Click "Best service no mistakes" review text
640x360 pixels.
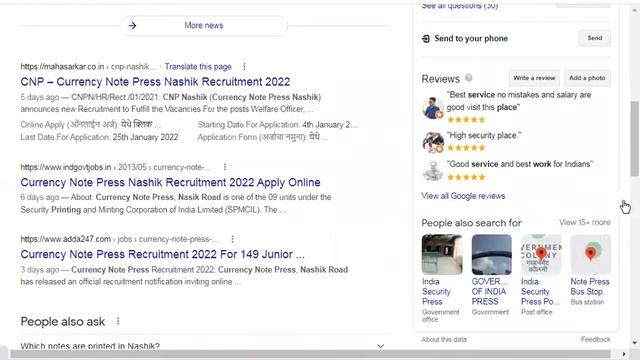(518, 101)
